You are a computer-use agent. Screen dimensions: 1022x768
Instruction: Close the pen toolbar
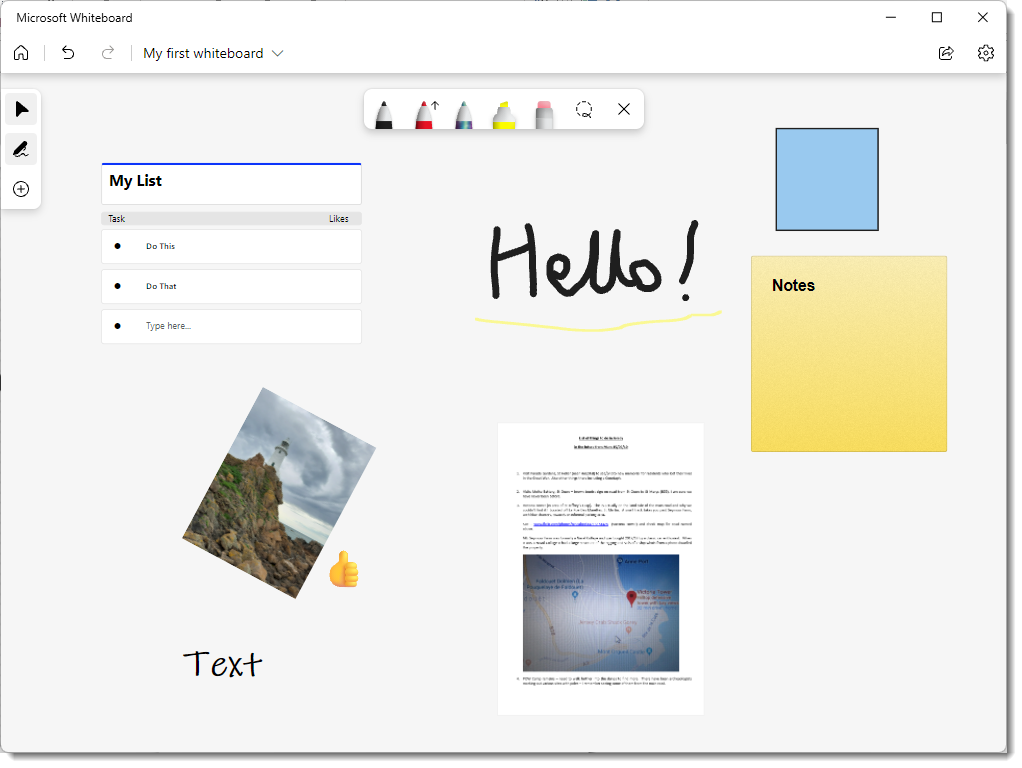pos(624,110)
